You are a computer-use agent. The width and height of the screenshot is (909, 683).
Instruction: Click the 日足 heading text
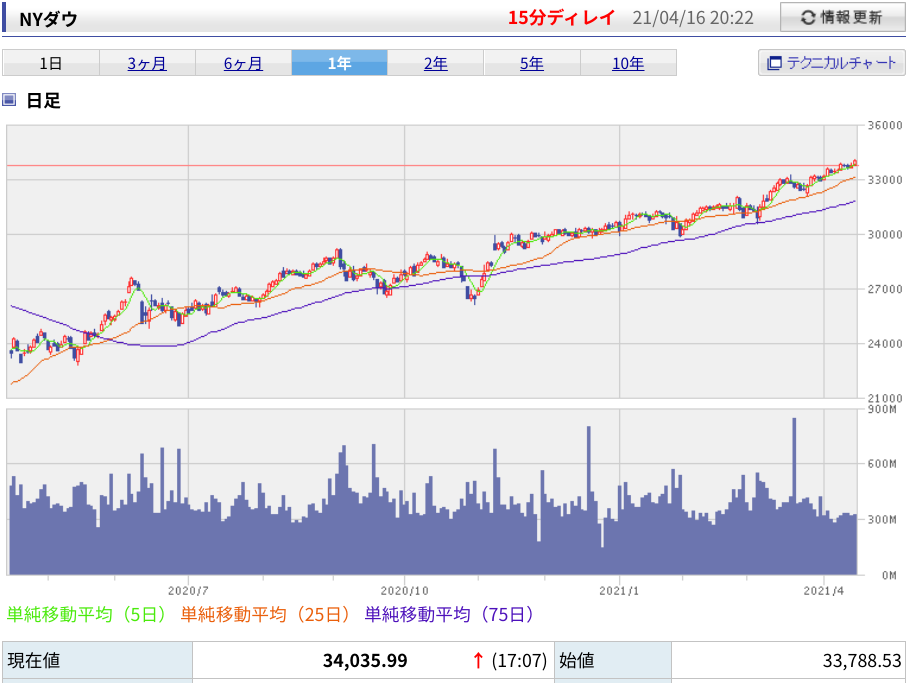tap(43, 100)
